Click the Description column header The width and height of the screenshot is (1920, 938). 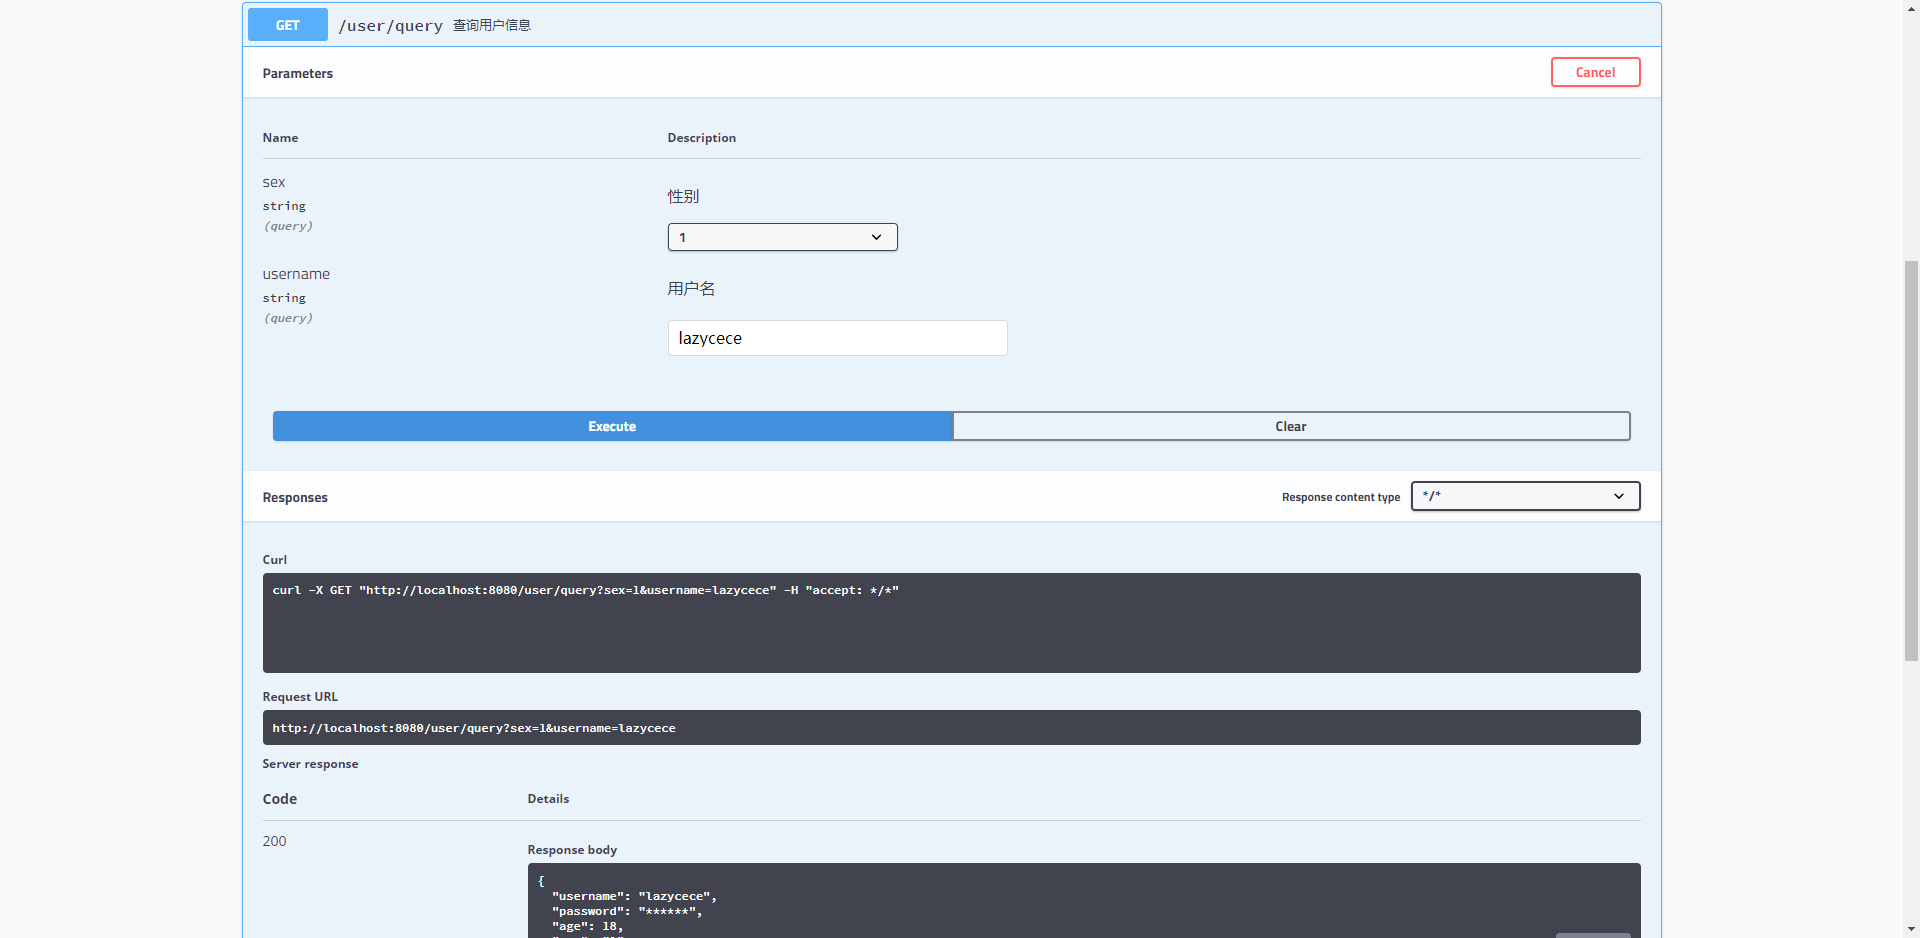702,138
